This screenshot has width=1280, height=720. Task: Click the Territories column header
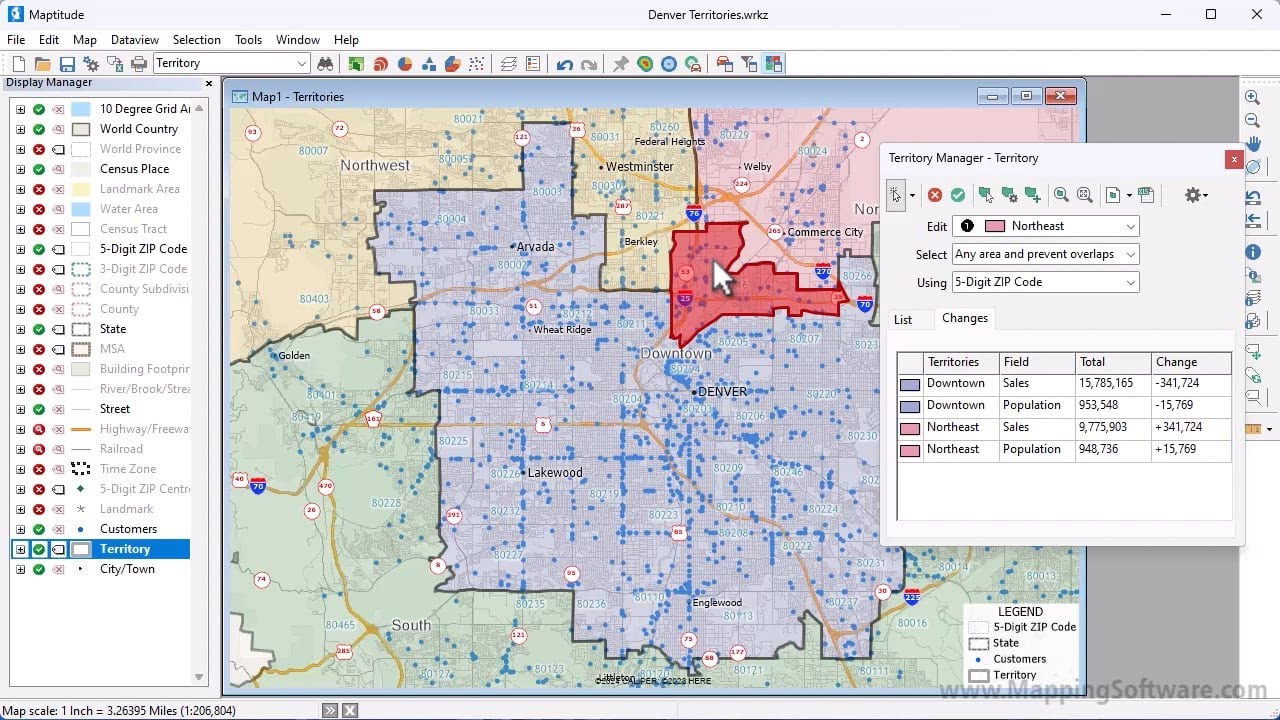960,362
